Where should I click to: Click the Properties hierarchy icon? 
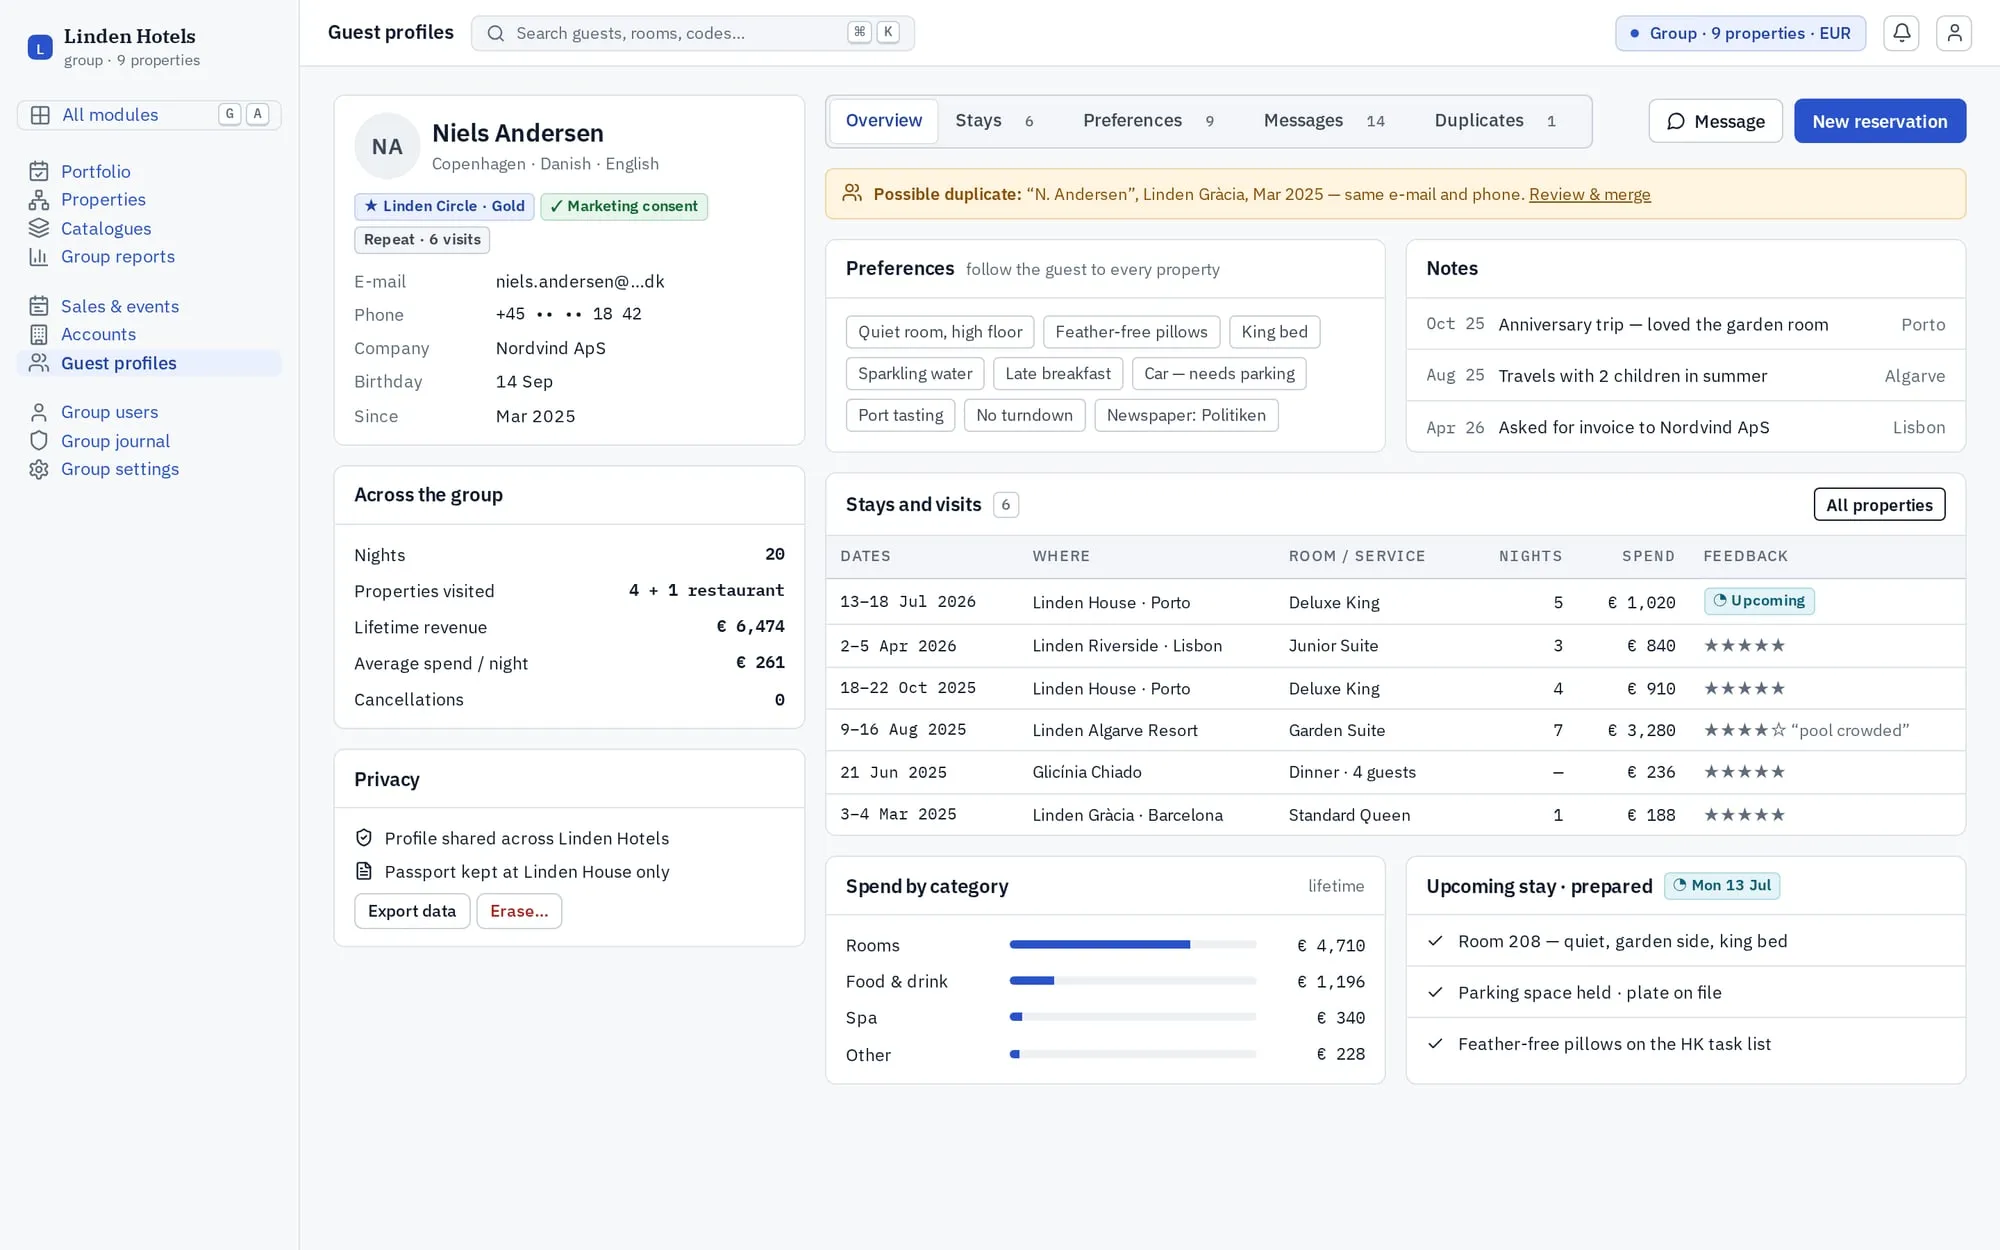39,200
